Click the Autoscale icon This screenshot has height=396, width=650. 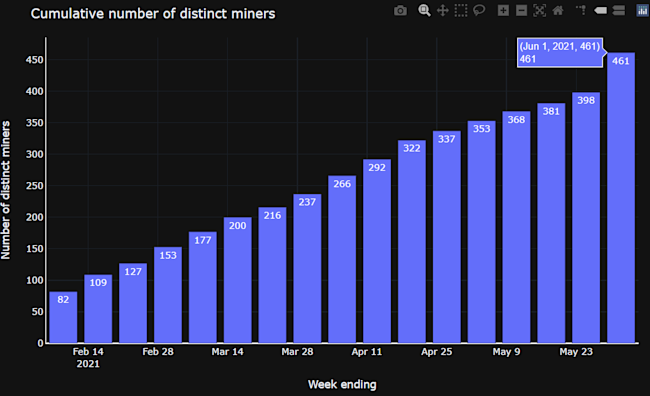539,11
